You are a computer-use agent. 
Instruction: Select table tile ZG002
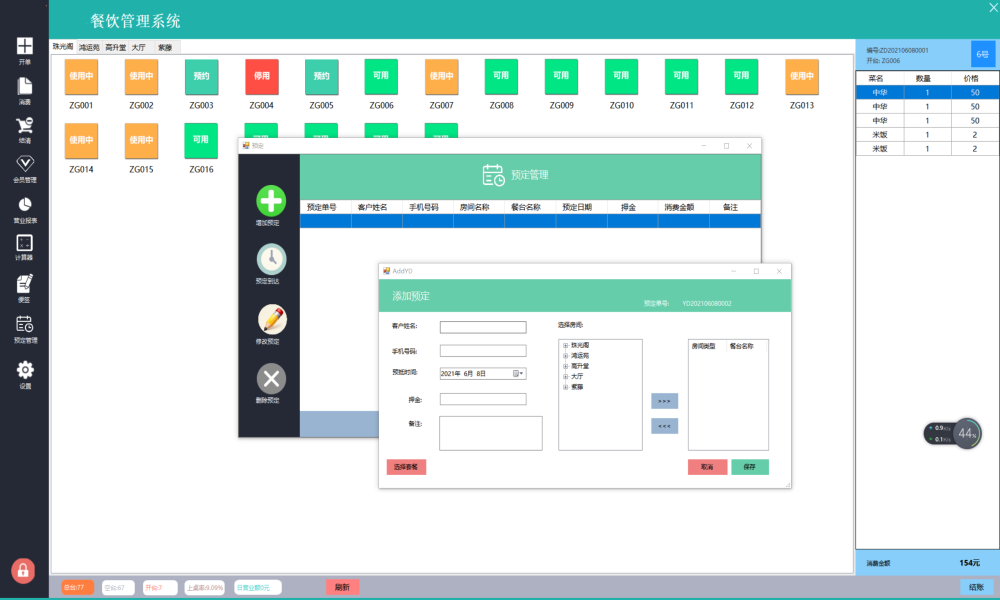click(141, 77)
